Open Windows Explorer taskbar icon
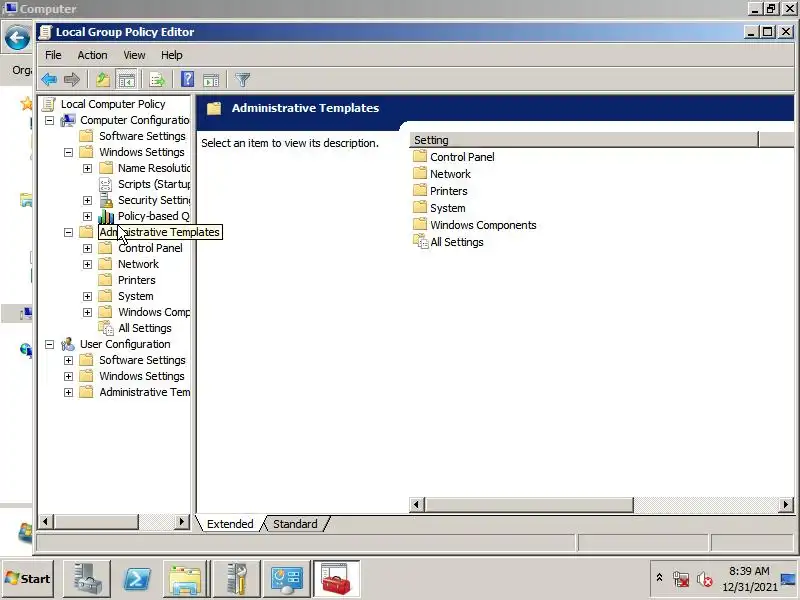 pos(186,579)
